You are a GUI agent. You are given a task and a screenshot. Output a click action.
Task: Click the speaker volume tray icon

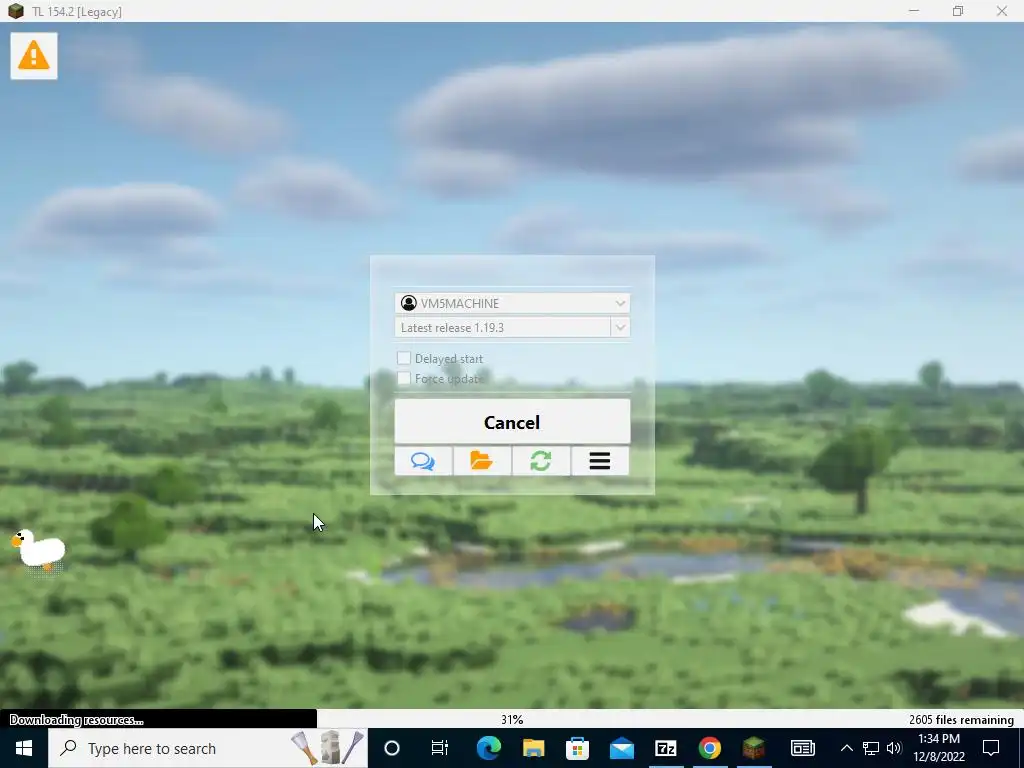pos(894,748)
